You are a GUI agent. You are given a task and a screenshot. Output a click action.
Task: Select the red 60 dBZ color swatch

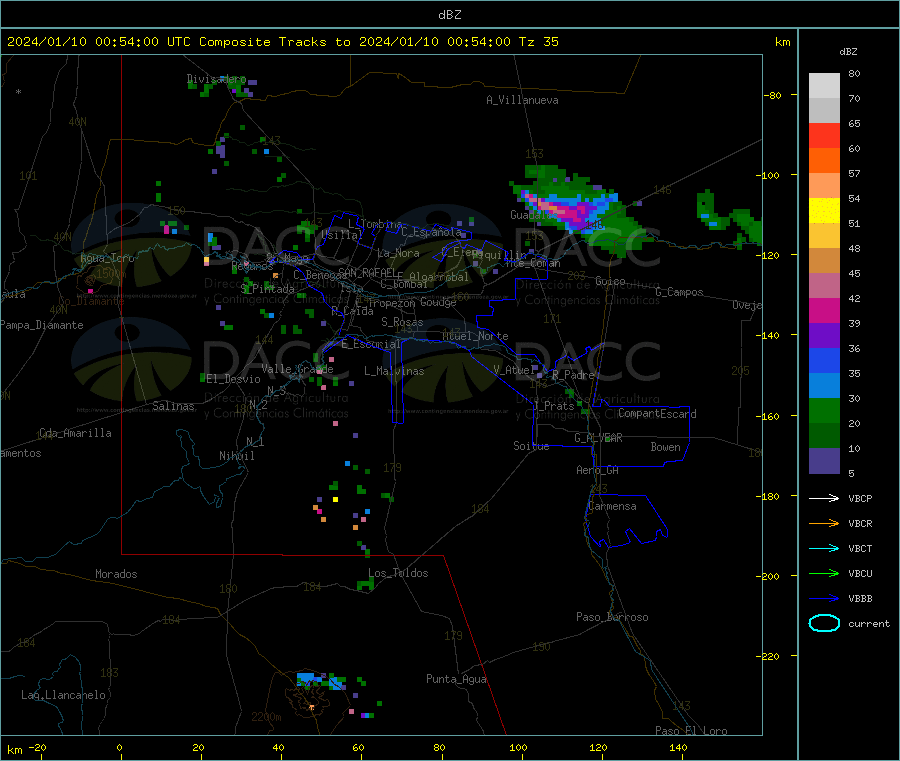[824, 135]
